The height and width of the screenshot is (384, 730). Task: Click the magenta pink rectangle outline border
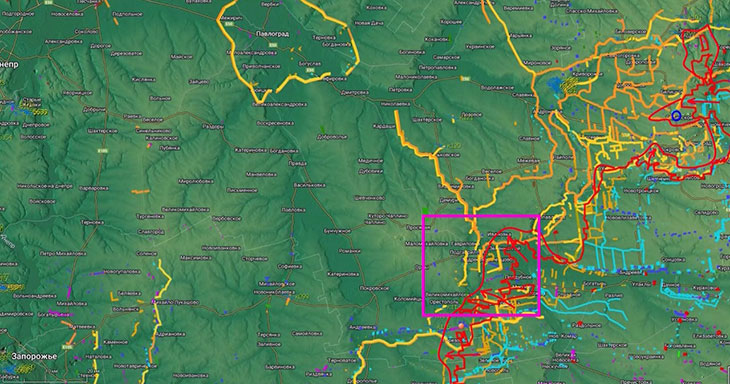[481, 216]
